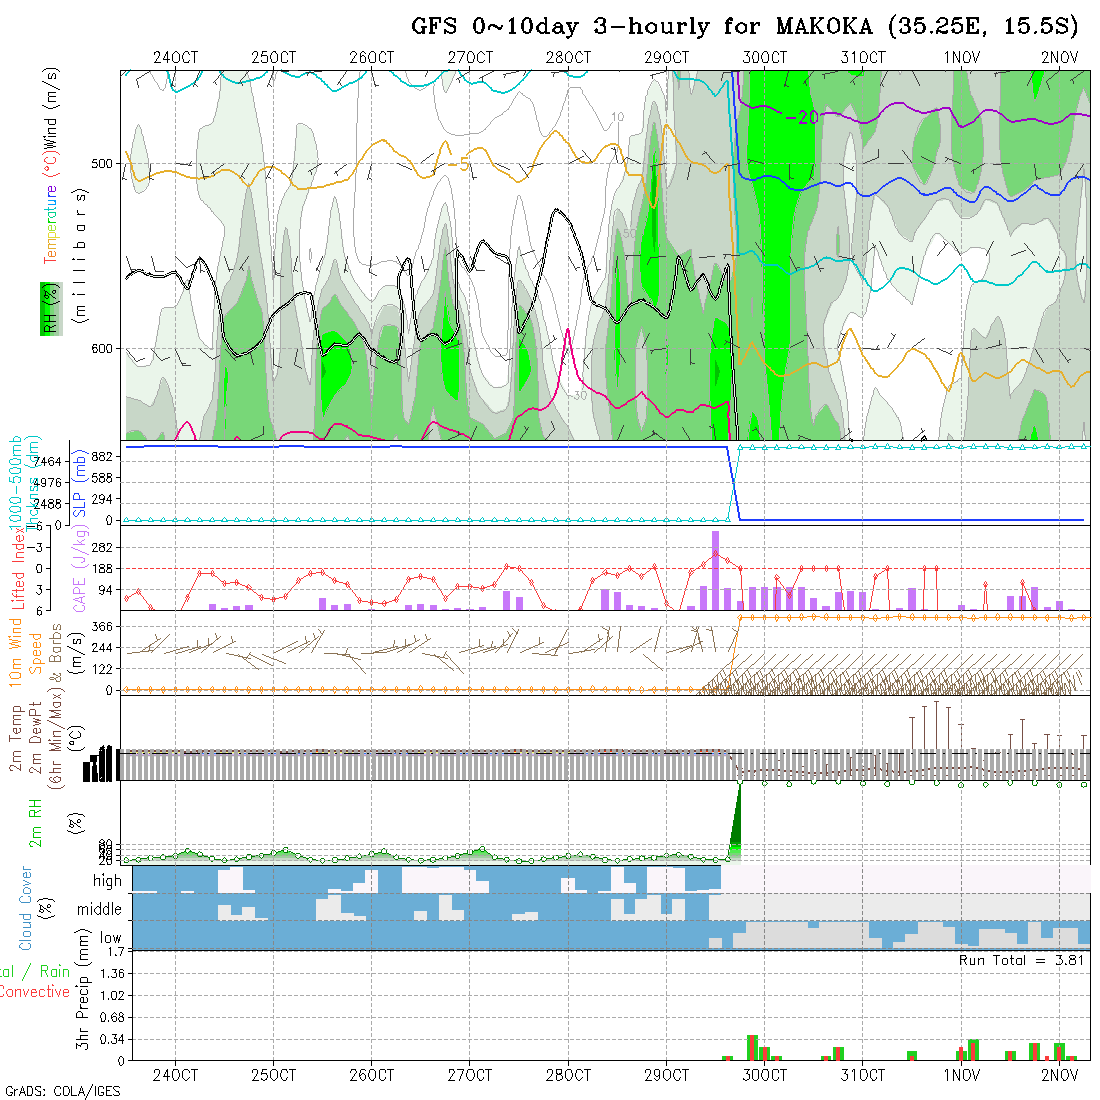Click the green 2m RH axis label
The image size is (1100, 1100).
tap(35, 822)
